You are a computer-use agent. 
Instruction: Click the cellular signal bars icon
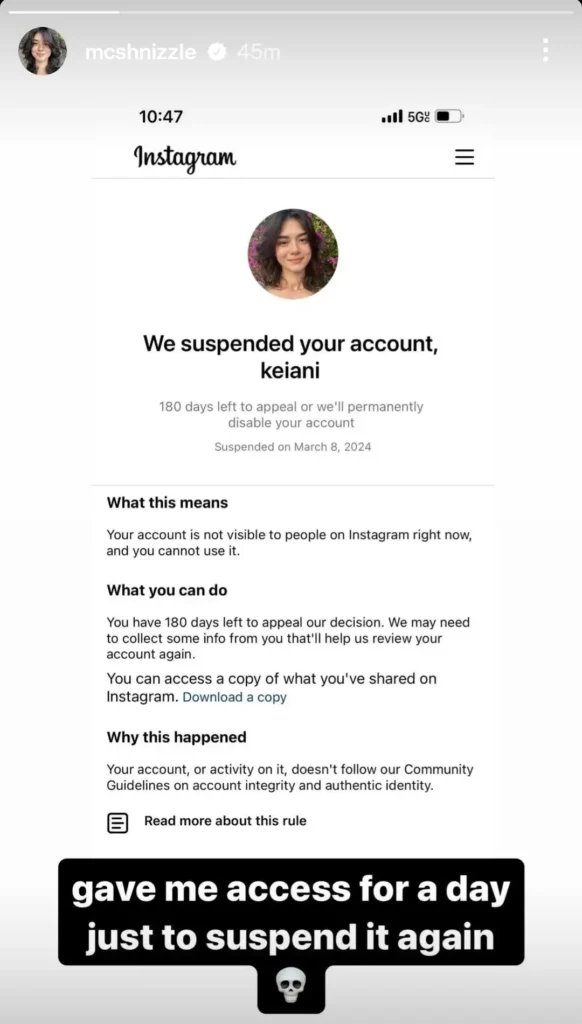click(x=392, y=115)
